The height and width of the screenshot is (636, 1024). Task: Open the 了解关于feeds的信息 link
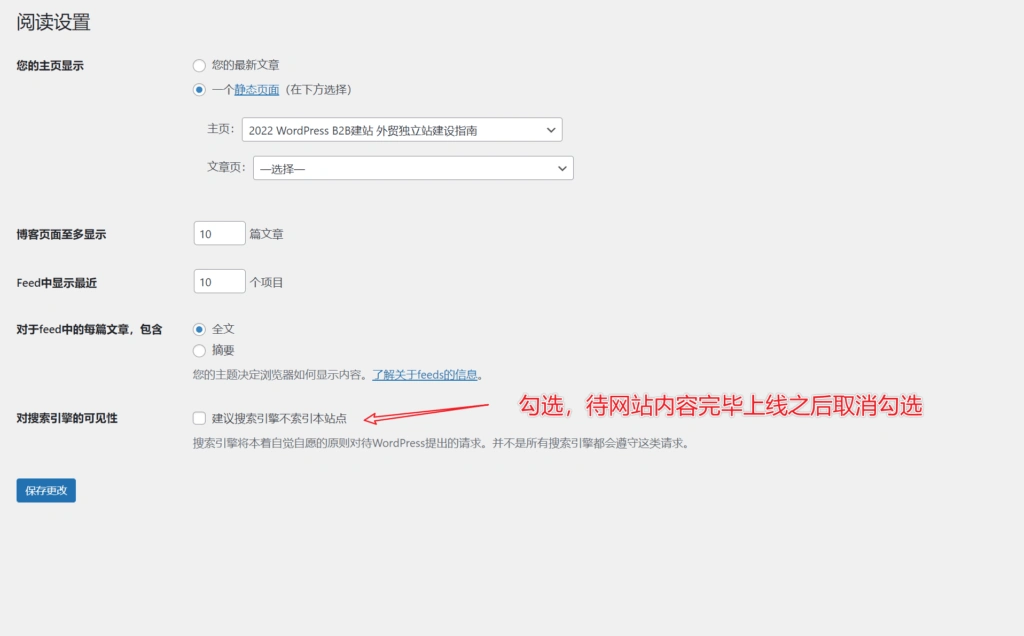point(425,375)
